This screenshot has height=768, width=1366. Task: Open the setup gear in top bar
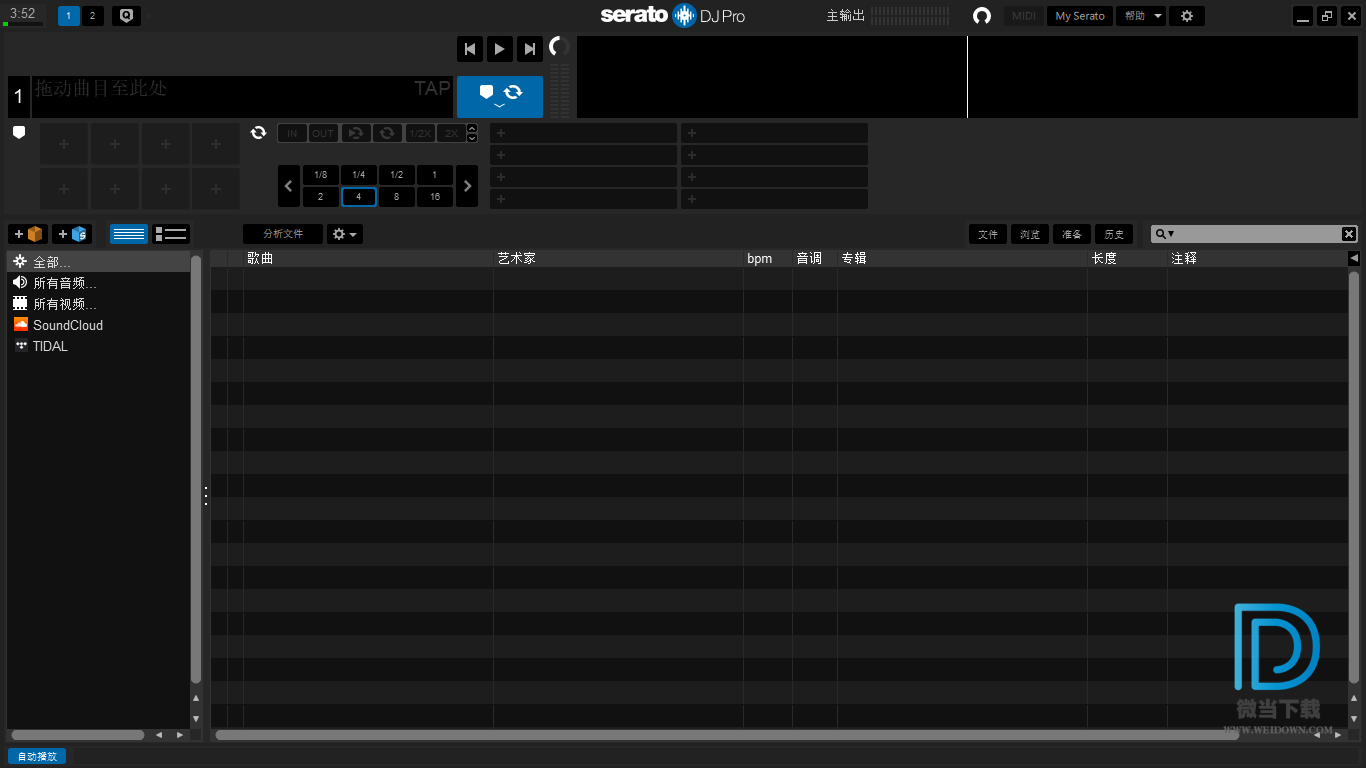coord(1187,16)
